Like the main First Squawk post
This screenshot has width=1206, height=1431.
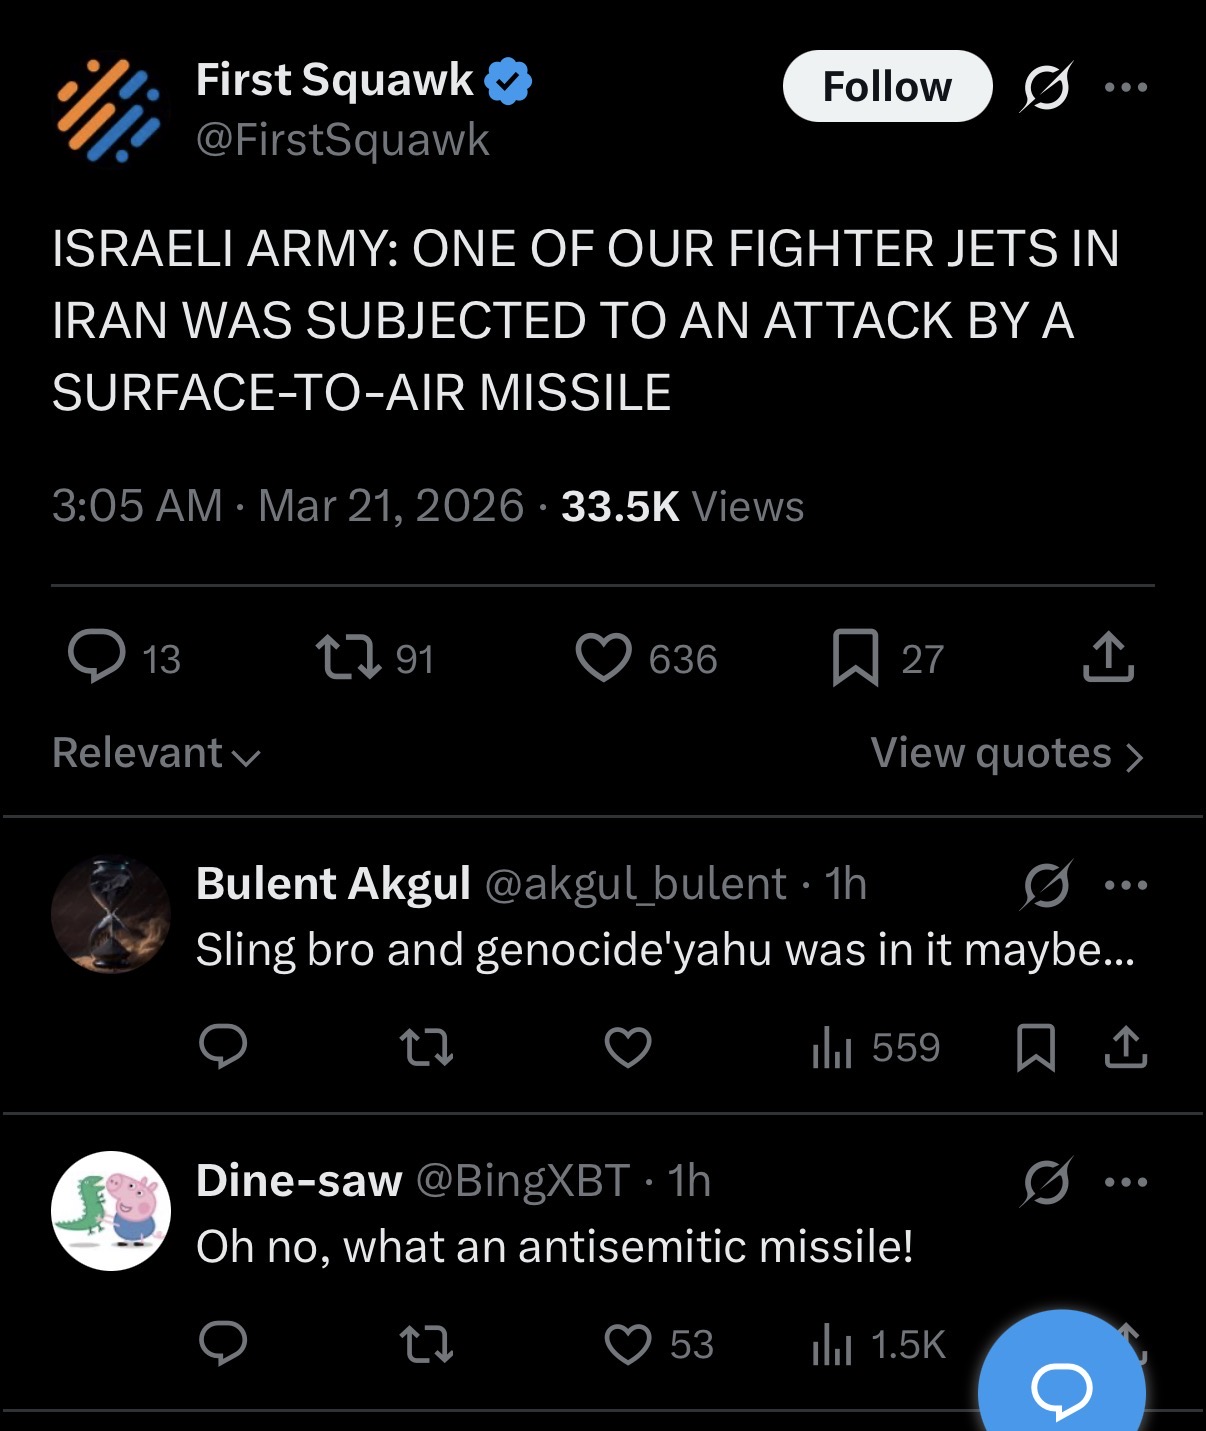tap(604, 658)
